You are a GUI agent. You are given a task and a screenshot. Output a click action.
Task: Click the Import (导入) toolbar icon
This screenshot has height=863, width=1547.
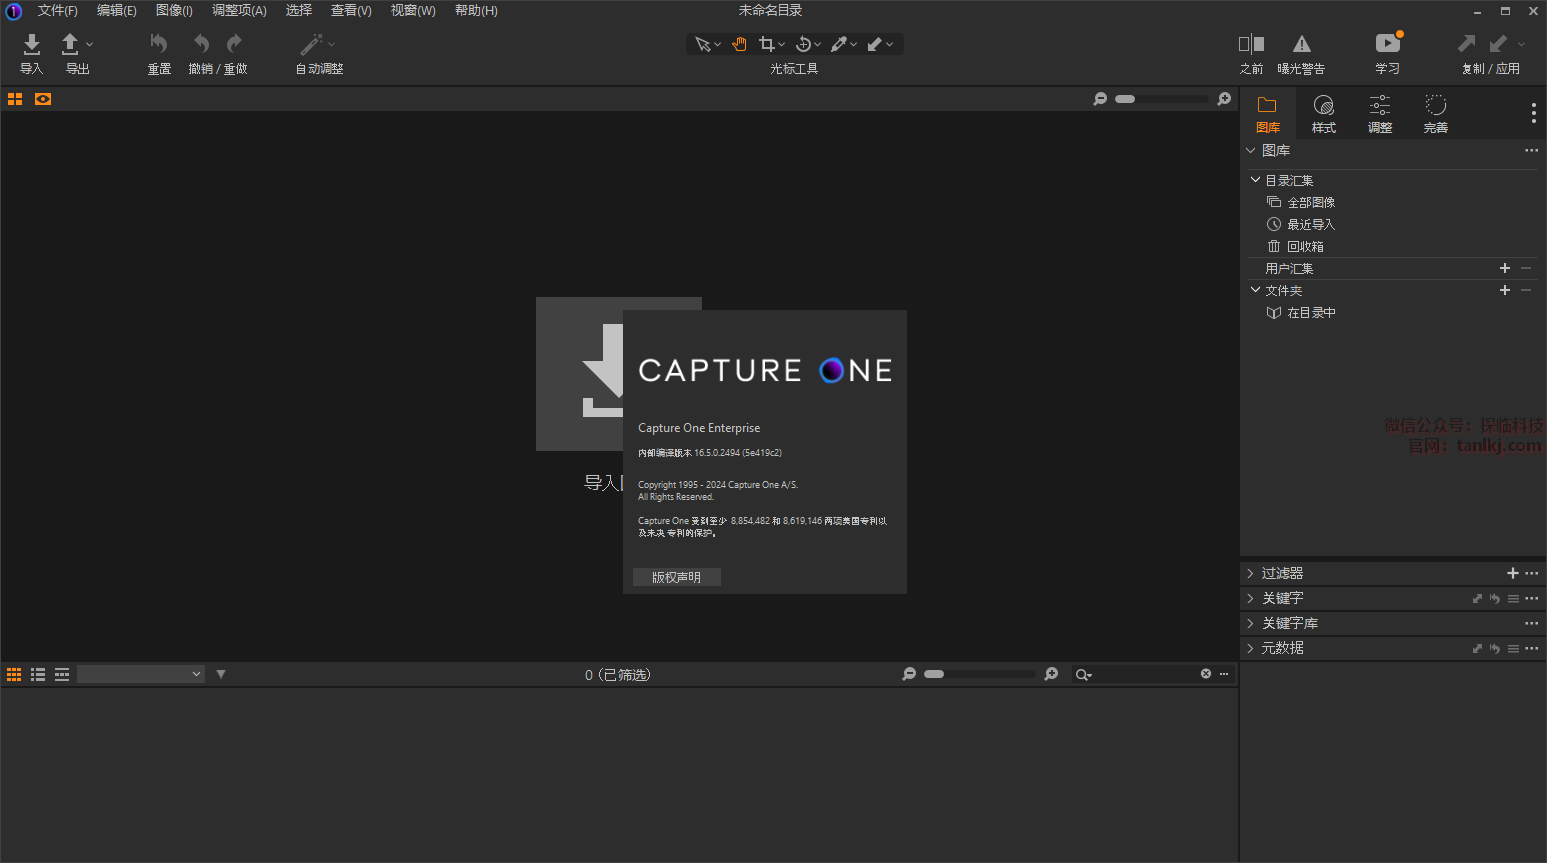[31, 44]
